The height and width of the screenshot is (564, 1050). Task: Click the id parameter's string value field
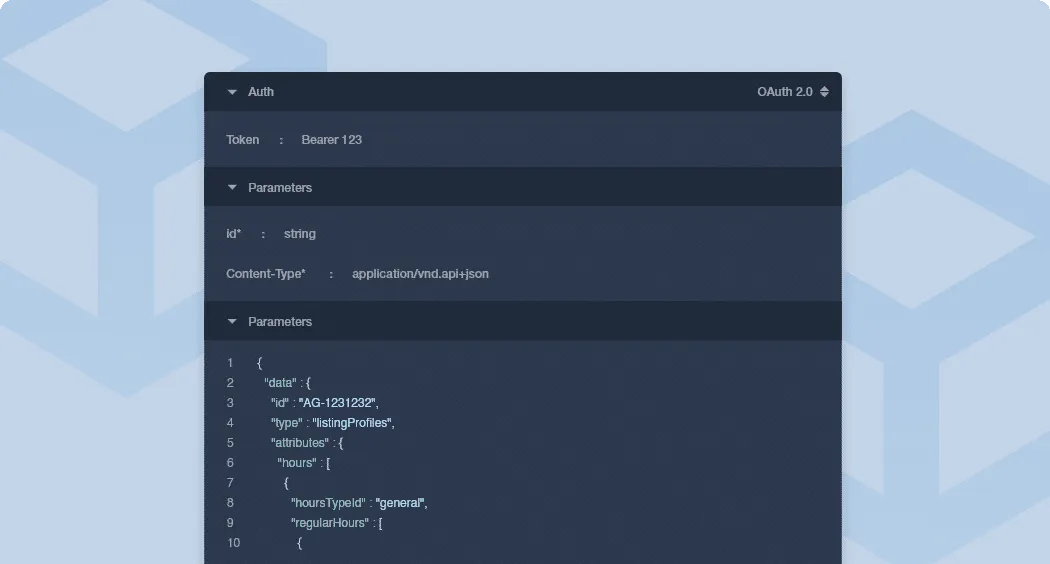coord(299,234)
